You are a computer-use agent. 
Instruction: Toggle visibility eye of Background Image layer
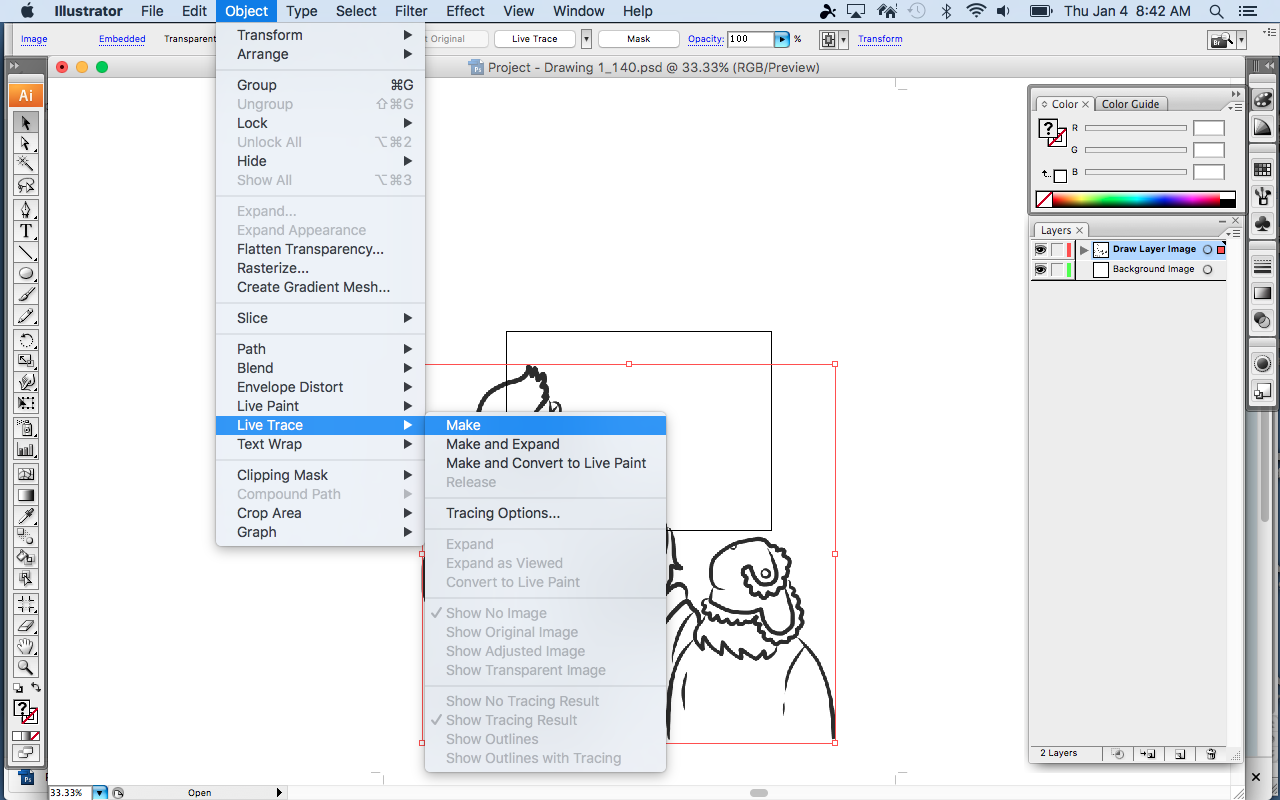(x=1040, y=270)
